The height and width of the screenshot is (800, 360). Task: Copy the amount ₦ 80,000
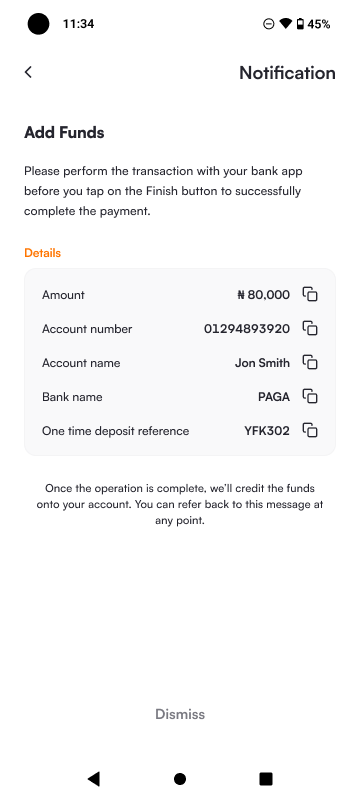310,294
